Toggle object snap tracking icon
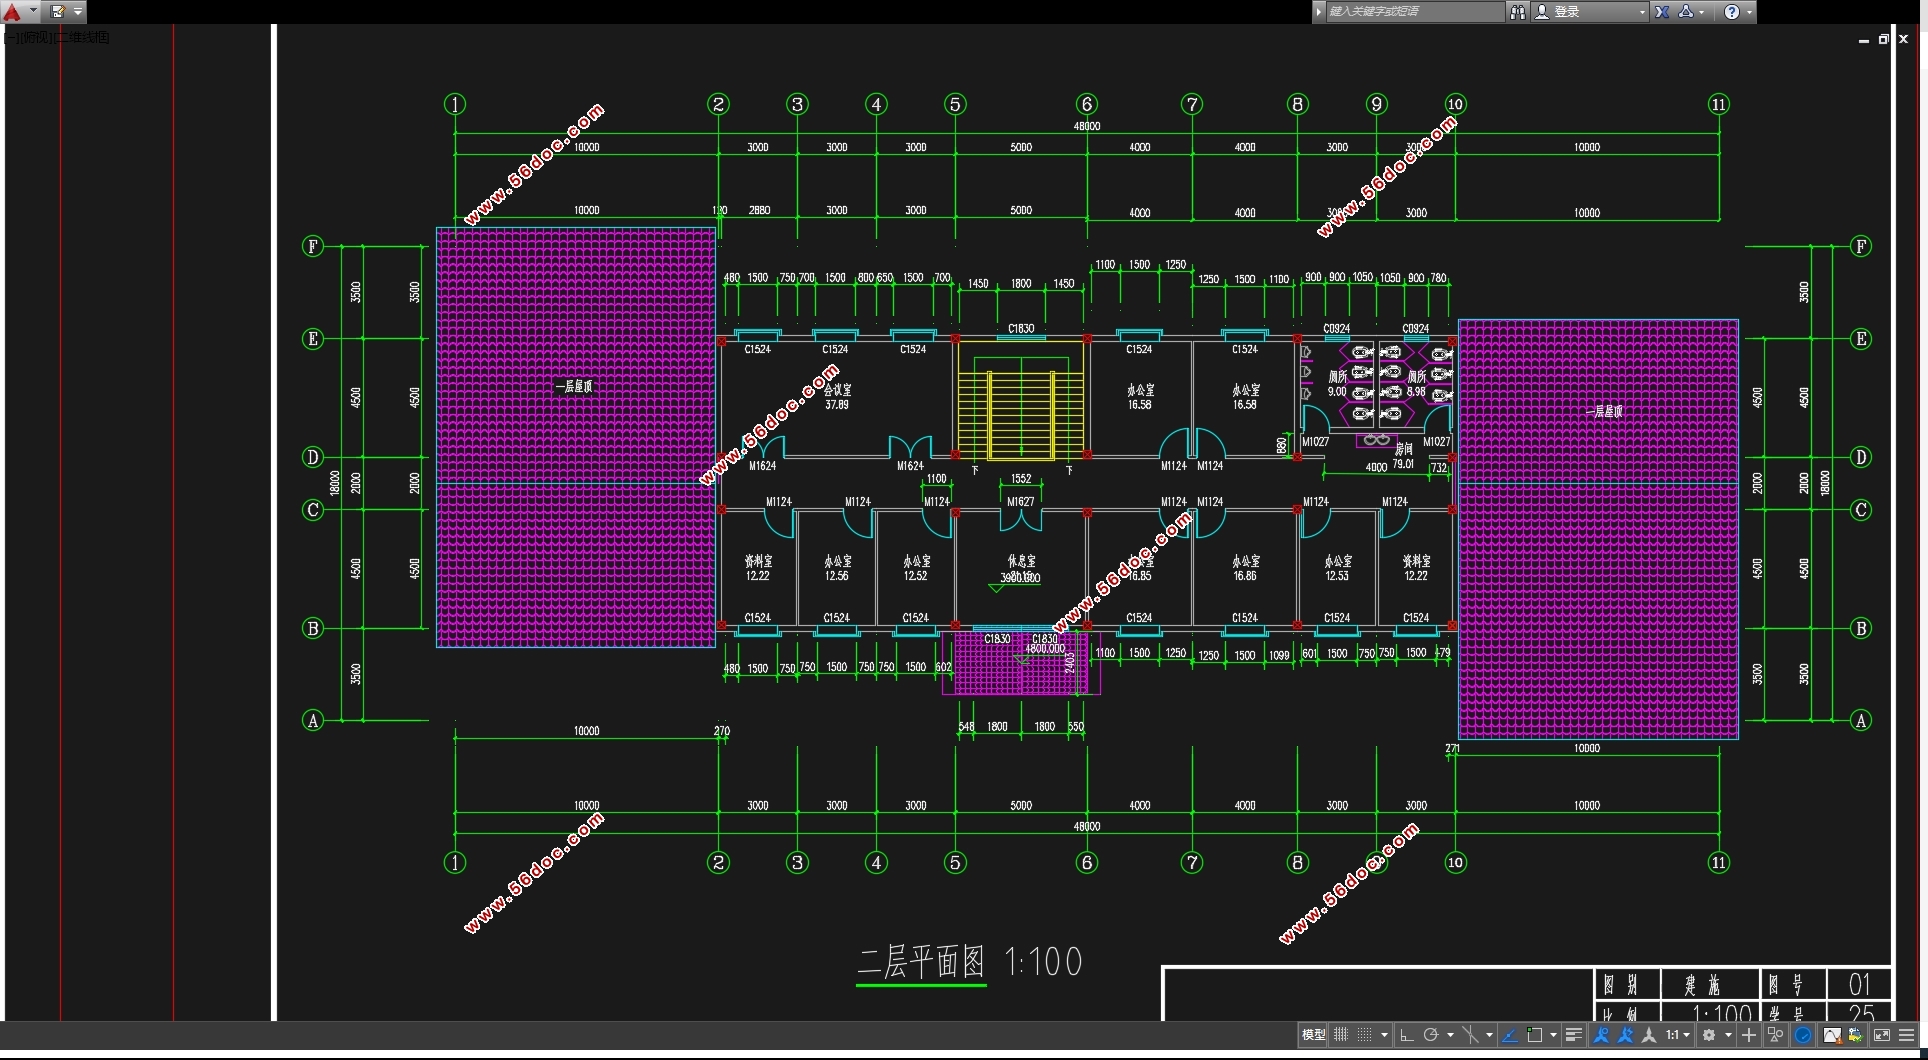This screenshot has width=1928, height=1060. tap(1510, 1035)
